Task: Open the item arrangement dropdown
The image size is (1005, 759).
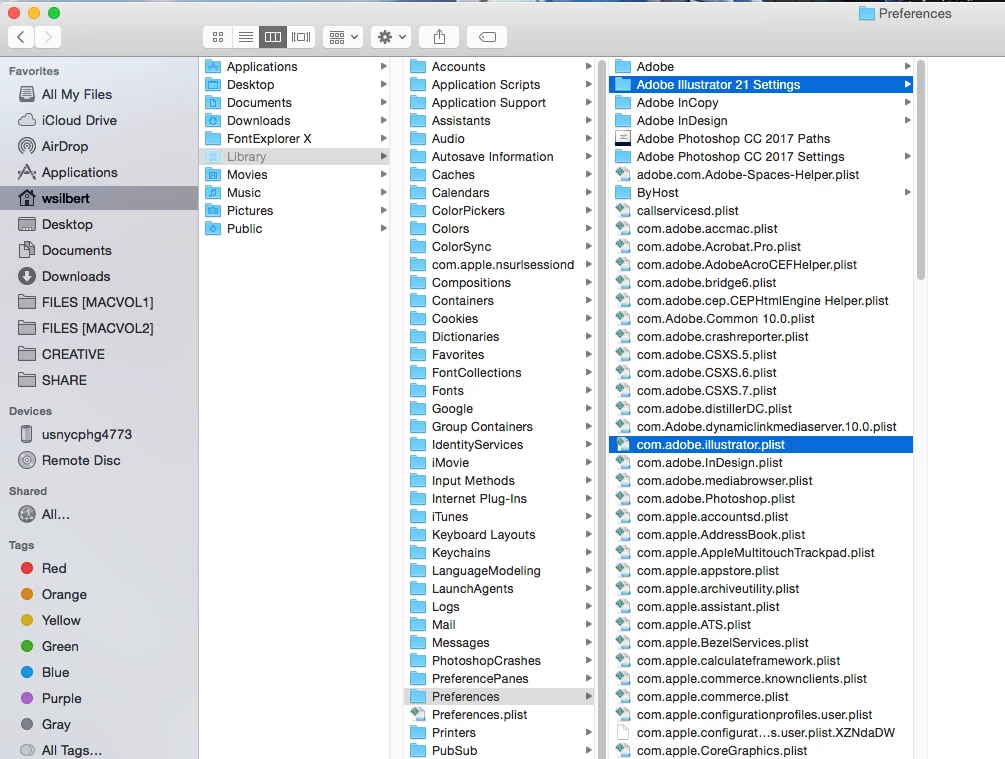Action: pyautogui.click(x=343, y=37)
